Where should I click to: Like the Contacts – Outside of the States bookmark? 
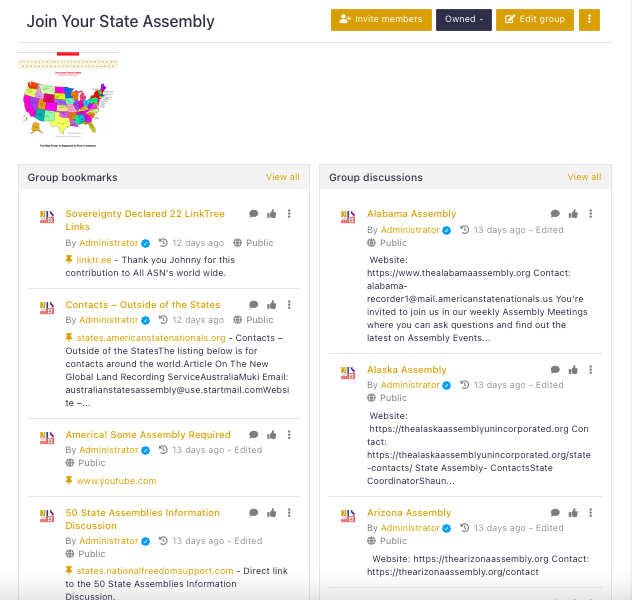tap(272, 304)
